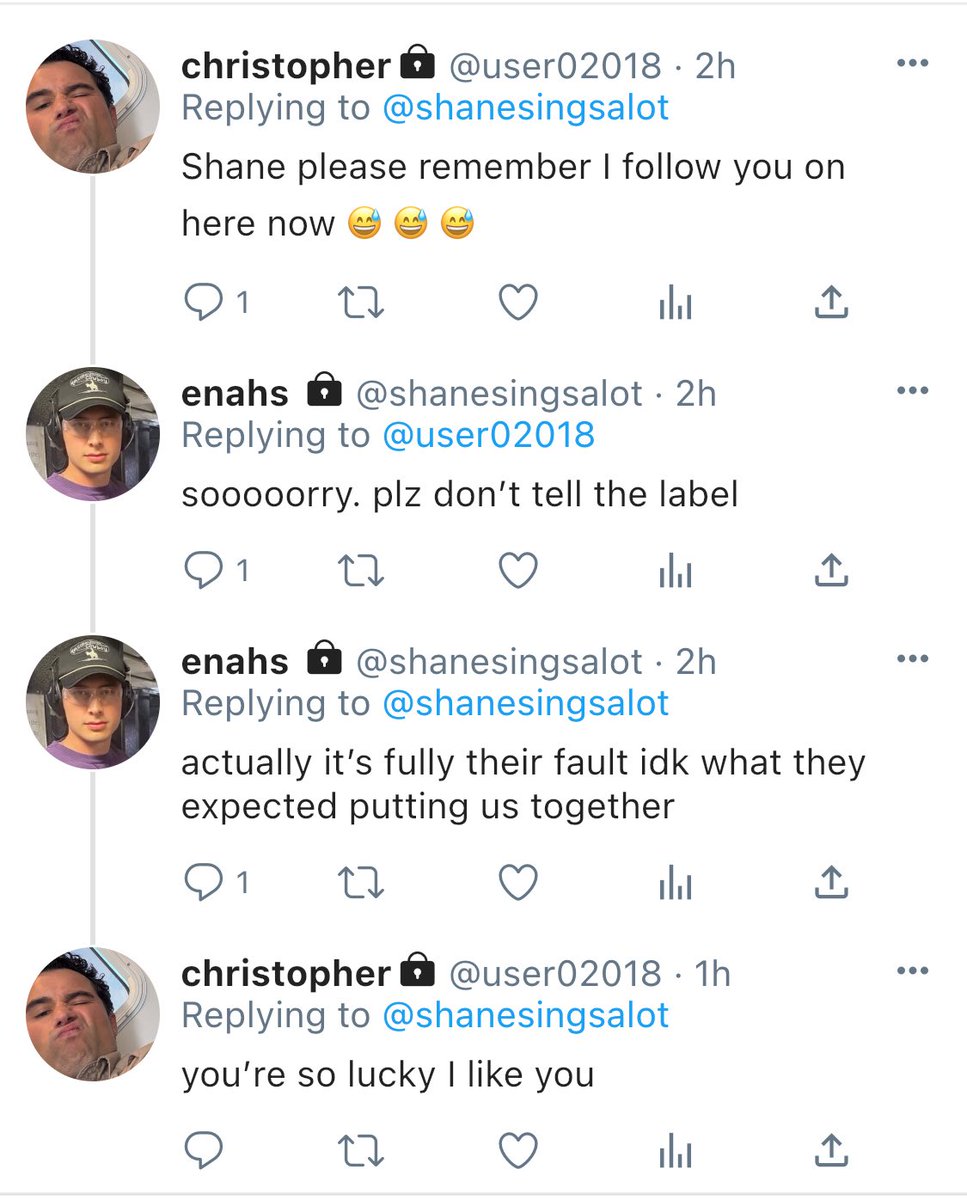The image size is (967, 1200).
Task: View analytics of christopher's first tweet
Action: pos(675,303)
